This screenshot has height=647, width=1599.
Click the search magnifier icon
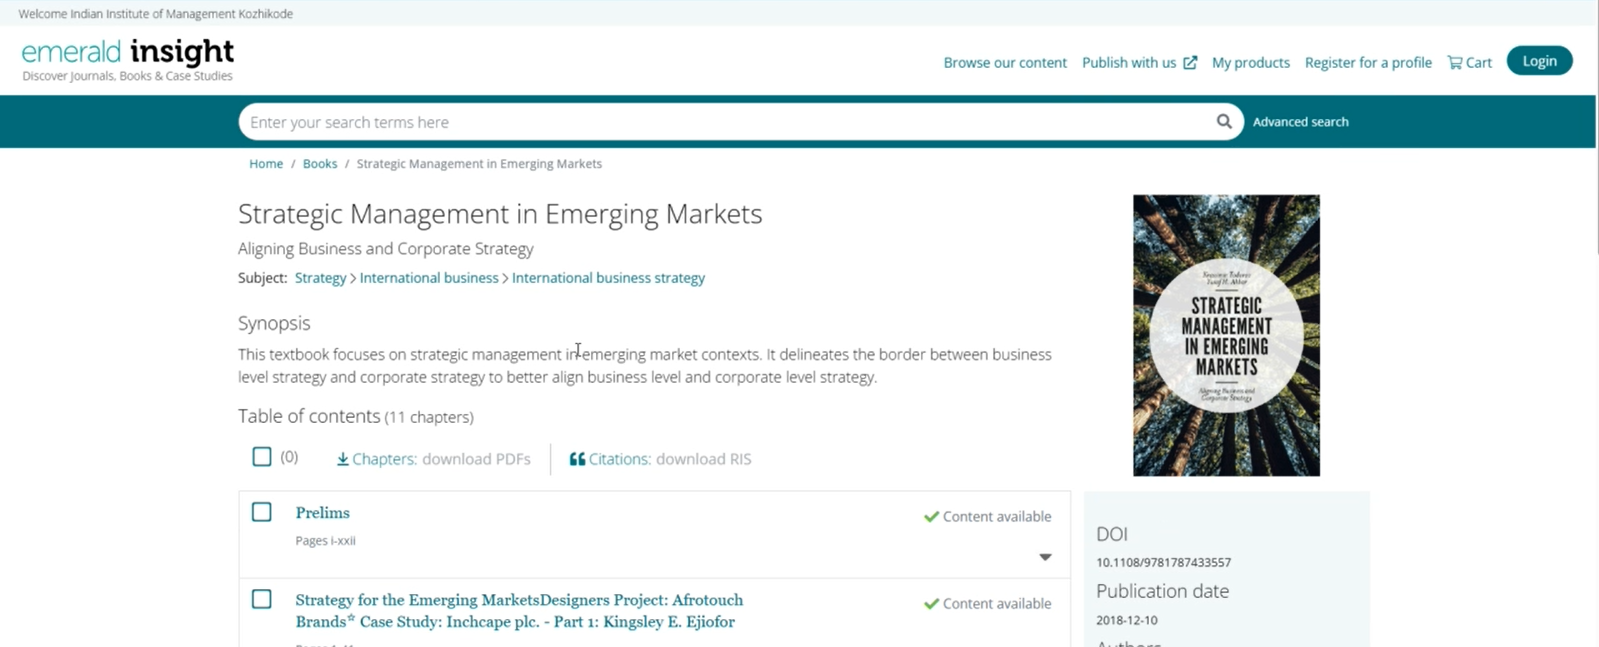tap(1223, 122)
